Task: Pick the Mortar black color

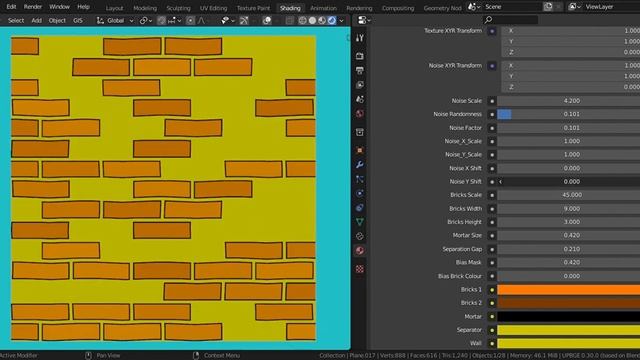Action: tap(569, 317)
